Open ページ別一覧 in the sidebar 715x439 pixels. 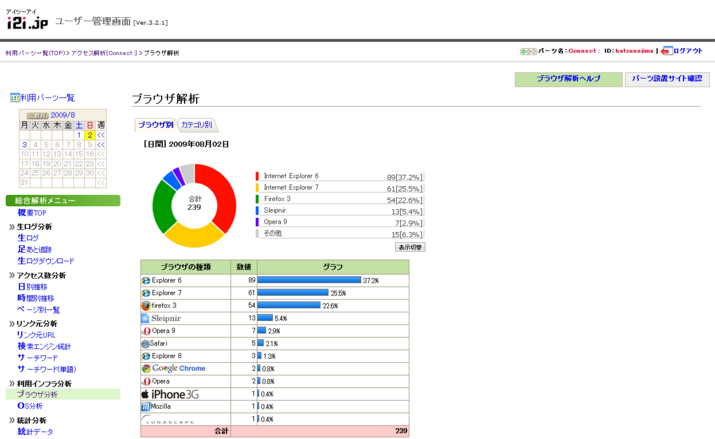tap(38, 310)
